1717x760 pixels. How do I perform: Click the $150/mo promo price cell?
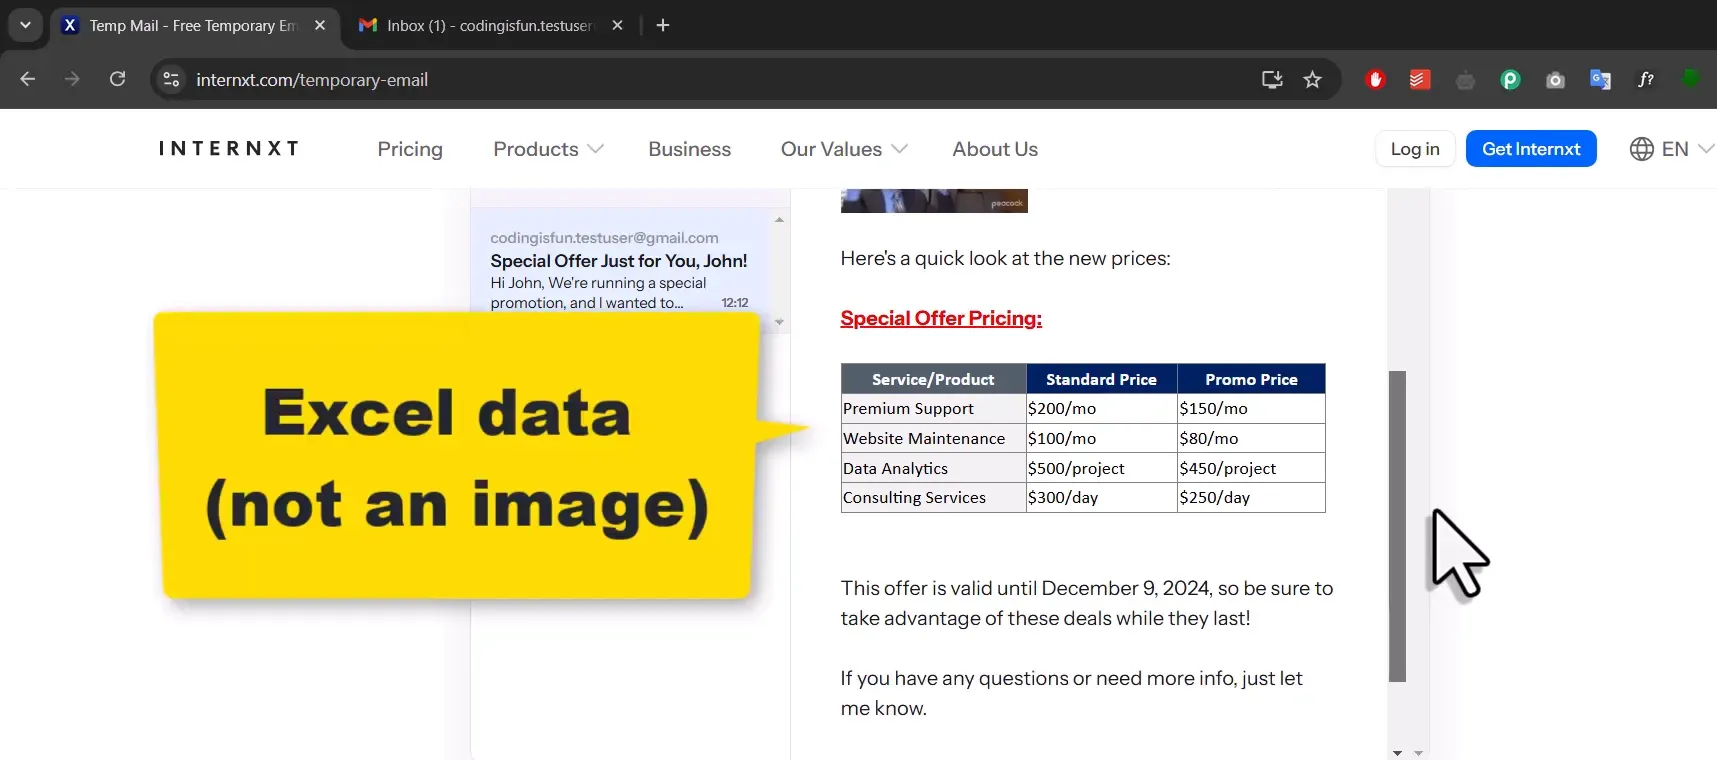pyautogui.click(x=1251, y=408)
